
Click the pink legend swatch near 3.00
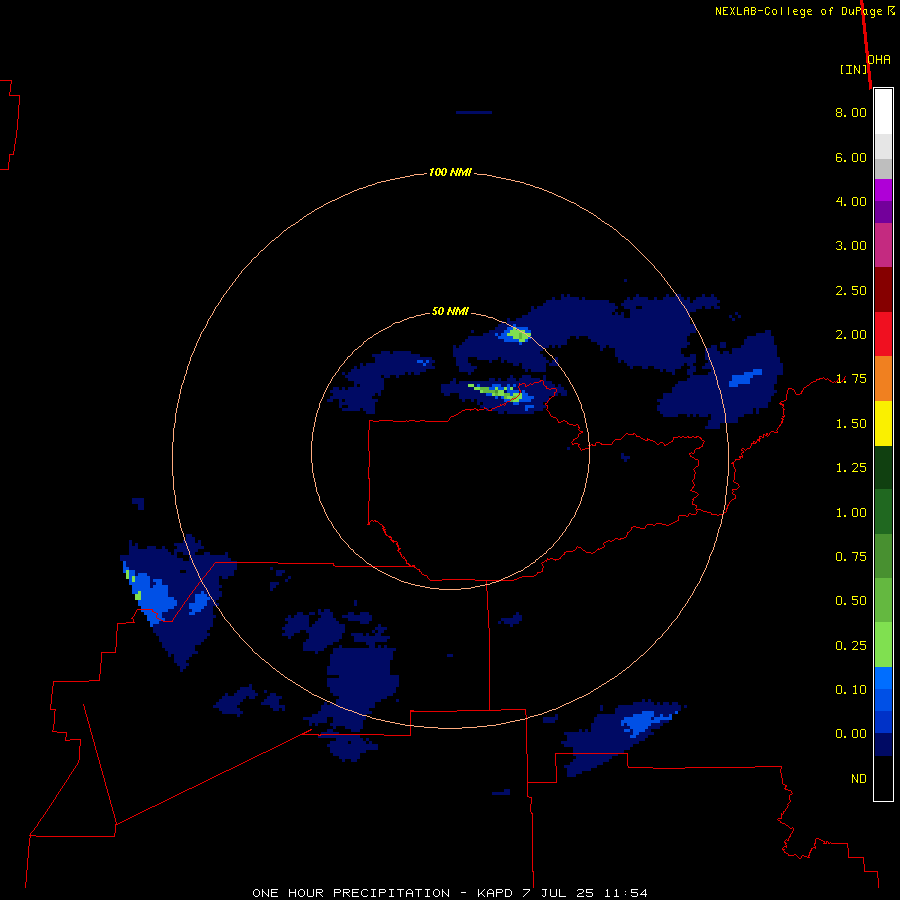pos(883,246)
